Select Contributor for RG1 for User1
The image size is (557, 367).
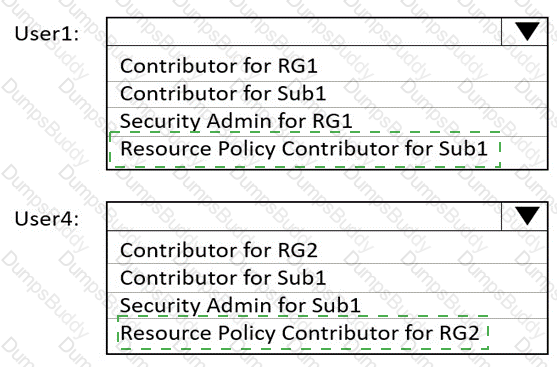coord(327,66)
